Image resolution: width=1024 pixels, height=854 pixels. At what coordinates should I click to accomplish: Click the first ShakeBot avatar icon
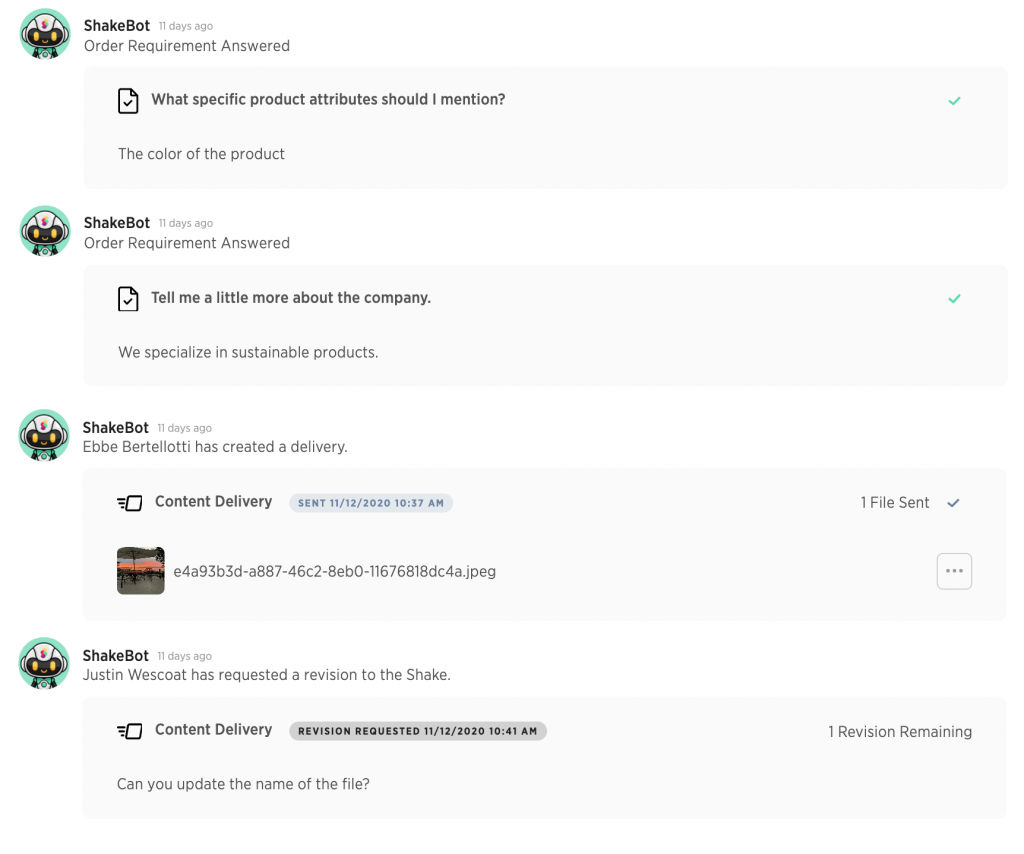(x=45, y=34)
